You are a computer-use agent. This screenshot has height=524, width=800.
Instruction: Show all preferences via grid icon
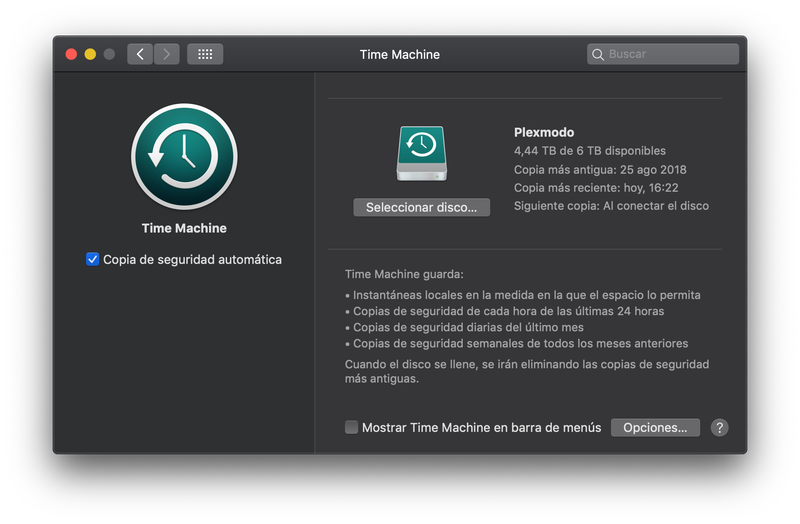[205, 54]
